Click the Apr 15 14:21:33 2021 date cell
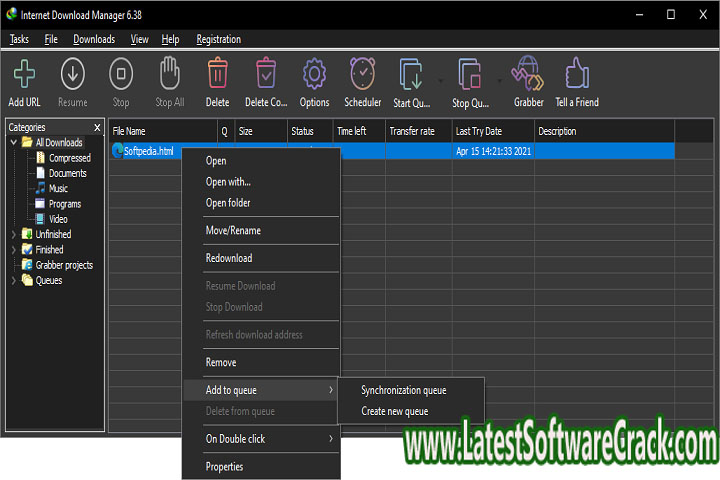The height and width of the screenshot is (480, 720). pyautogui.click(x=494, y=151)
